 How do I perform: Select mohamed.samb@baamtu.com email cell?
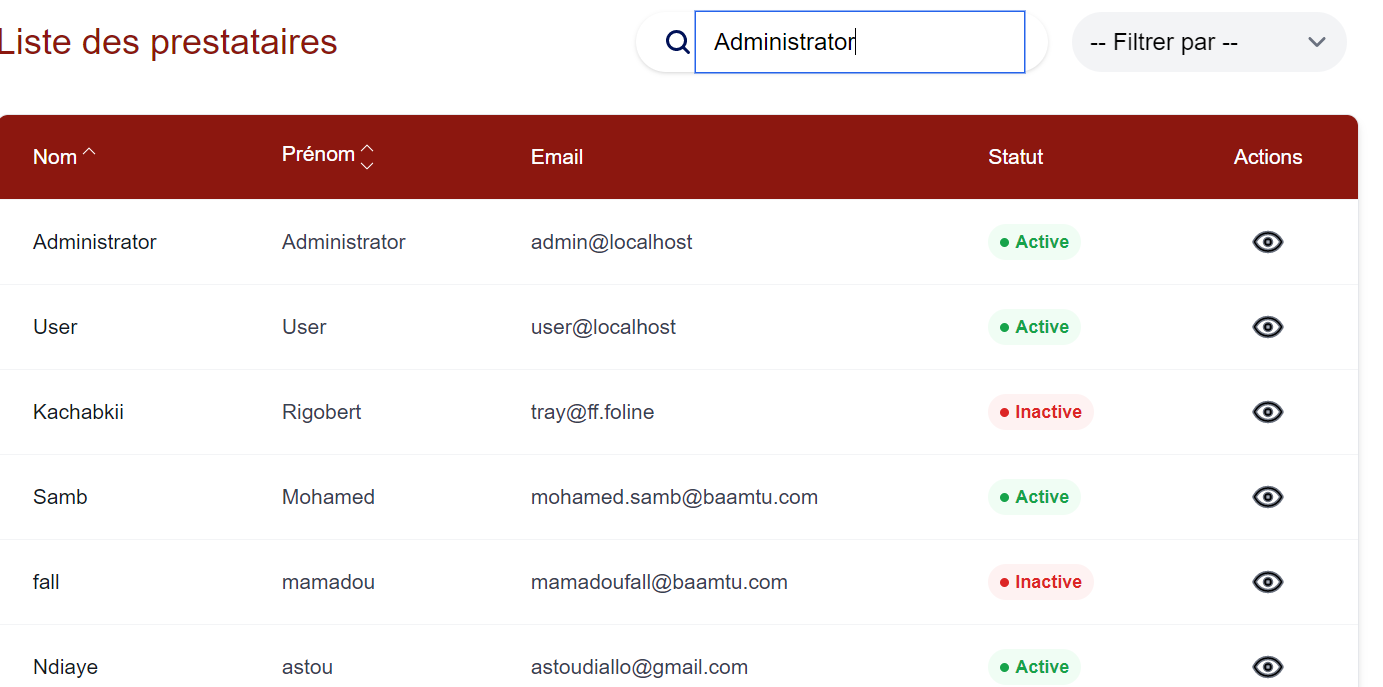(x=674, y=497)
